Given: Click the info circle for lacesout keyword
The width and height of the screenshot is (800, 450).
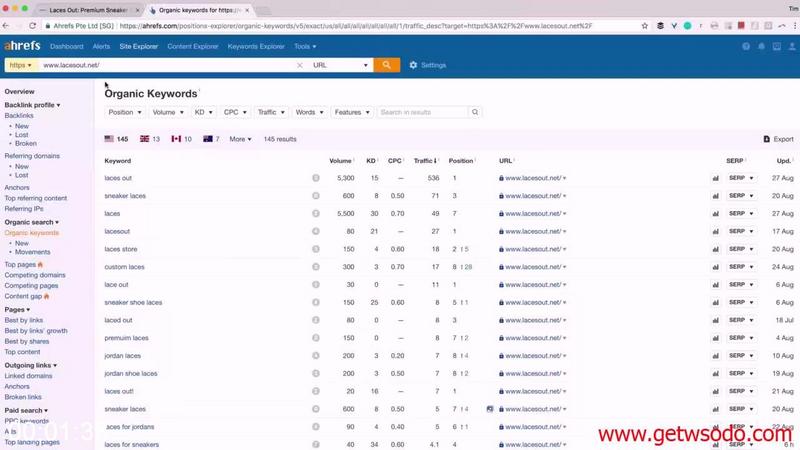Looking at the screenshot, I should tap(316, 231).
